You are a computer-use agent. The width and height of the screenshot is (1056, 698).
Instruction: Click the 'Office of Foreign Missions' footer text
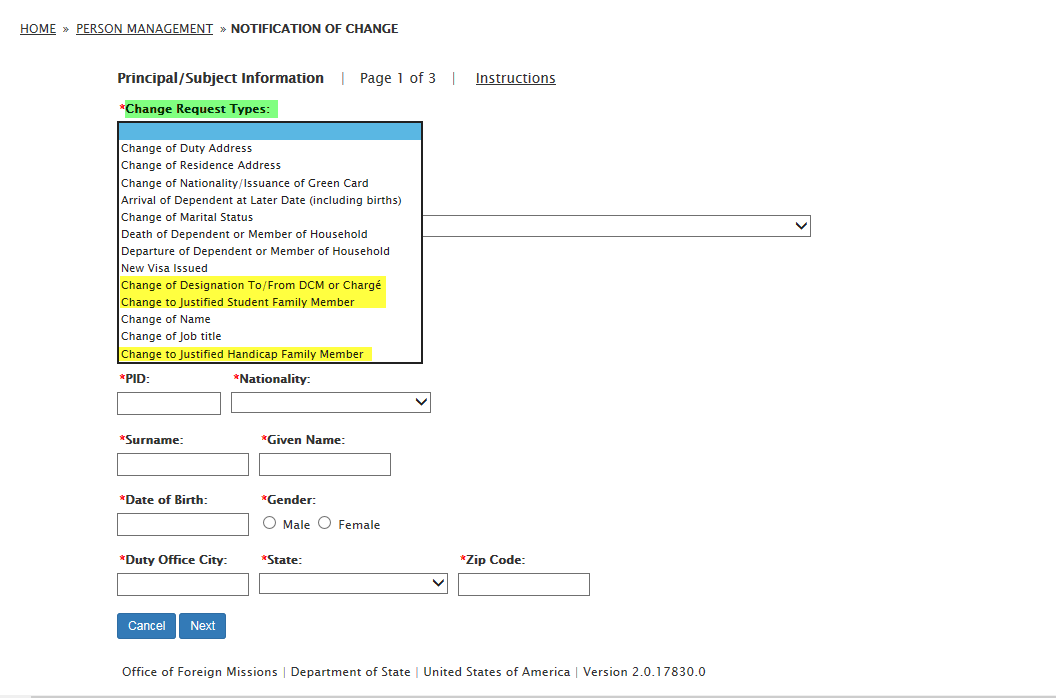click(x=199, y=672)
